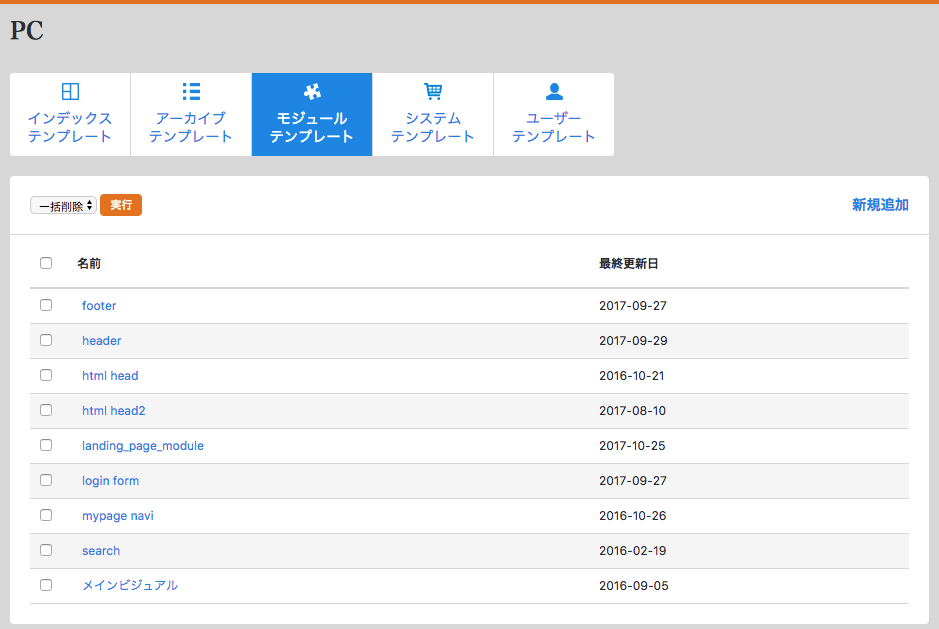The image size is (939, 629).
Task: Open the メインビジュアル module link
Action: pos(130,585)
